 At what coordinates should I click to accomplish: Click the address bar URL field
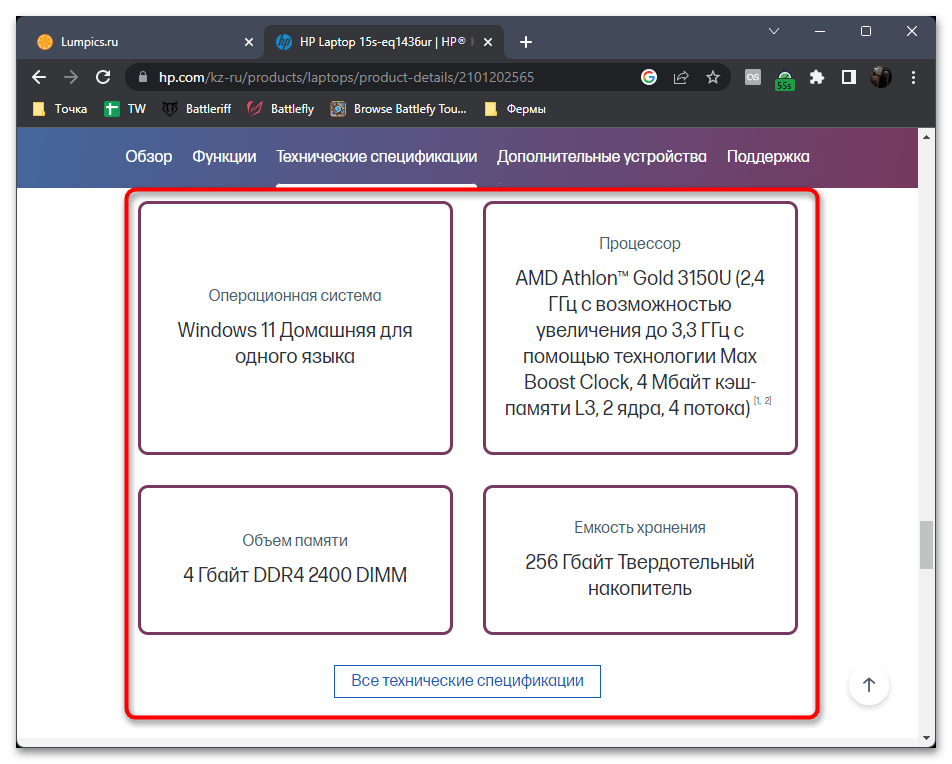pos(380,77)
